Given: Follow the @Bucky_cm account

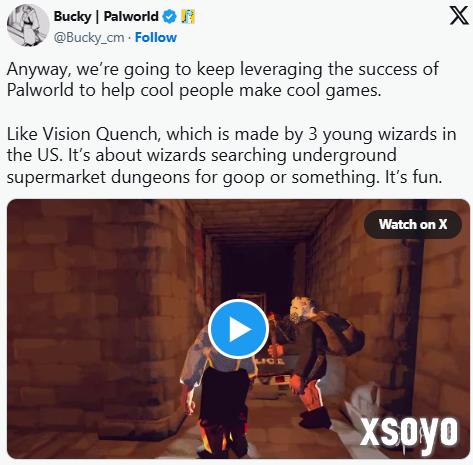Looking at the screenshot, I should tap(155, 37).
